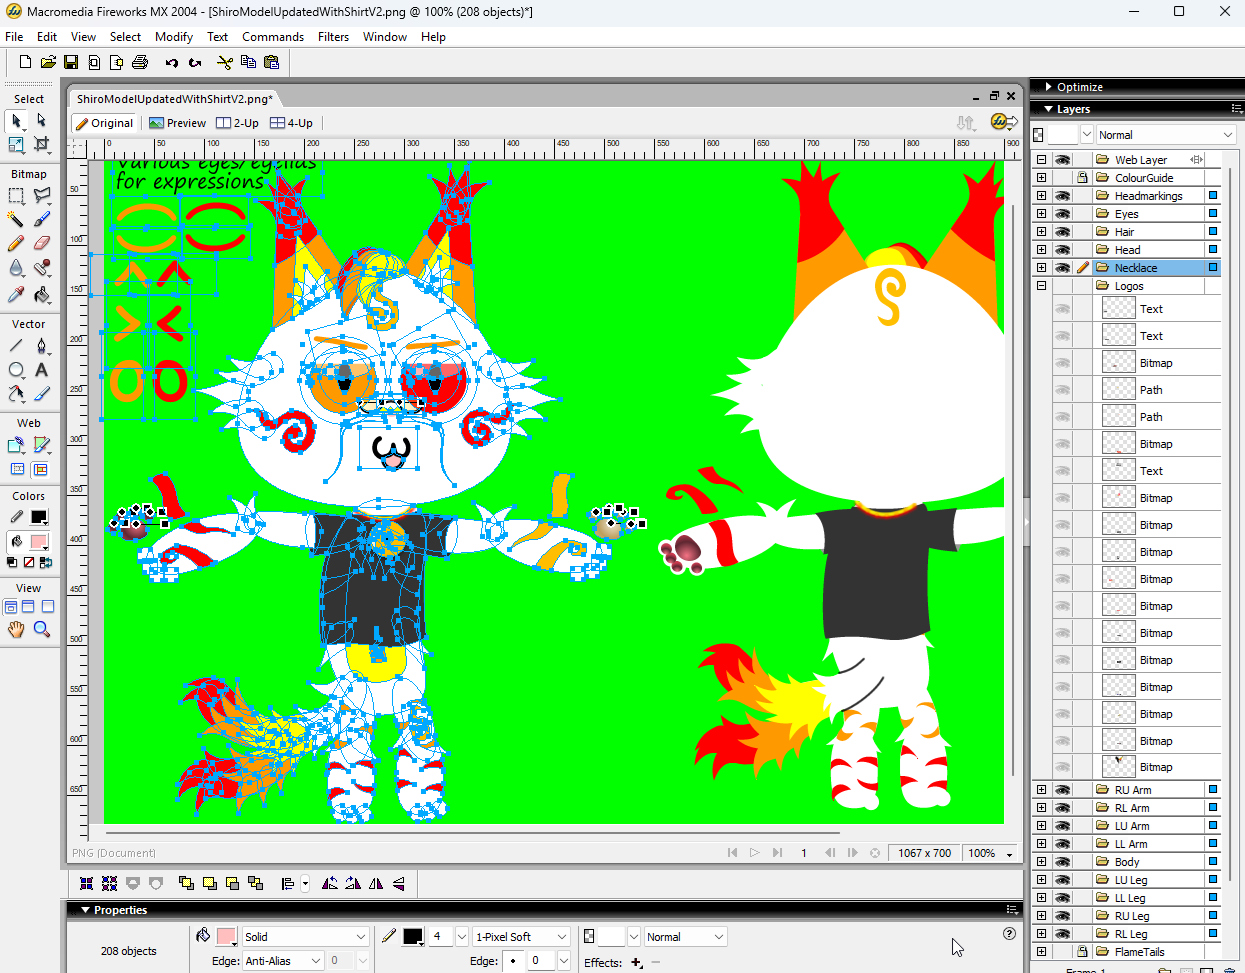Toggle the lock on ColourGuide layer
Viewport: 1245px width, 973px height.
(x=1082, y=178)
